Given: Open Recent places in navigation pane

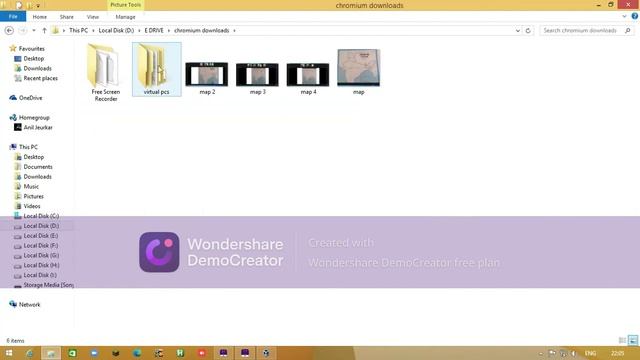Looking at the screenshot, I should point(36,78).
